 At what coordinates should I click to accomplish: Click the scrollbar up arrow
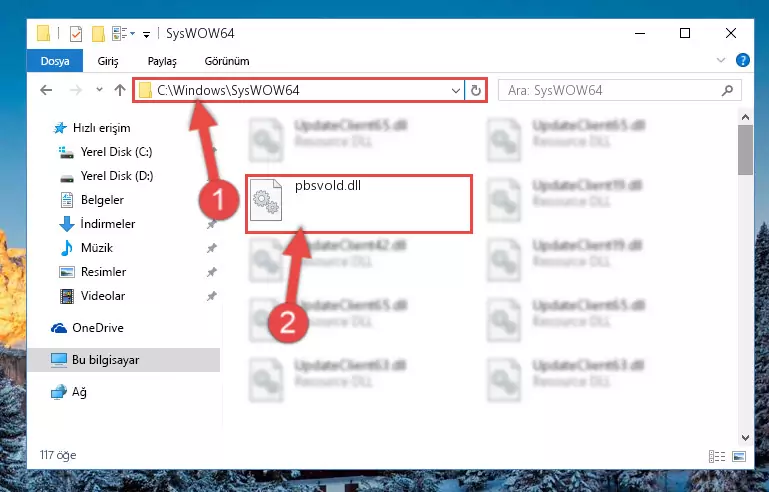(x=745, y=117)
